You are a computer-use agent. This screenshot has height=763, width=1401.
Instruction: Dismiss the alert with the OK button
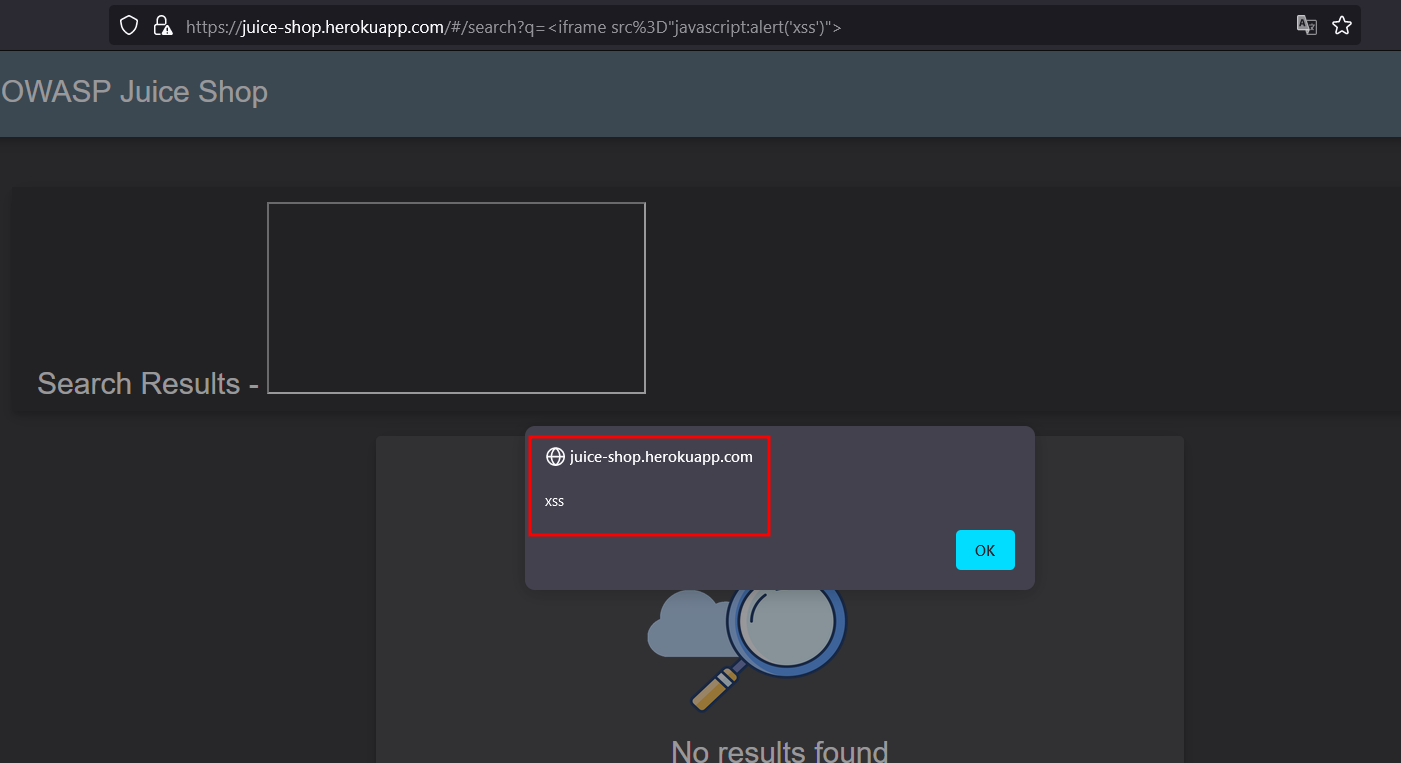pos(985,550)
